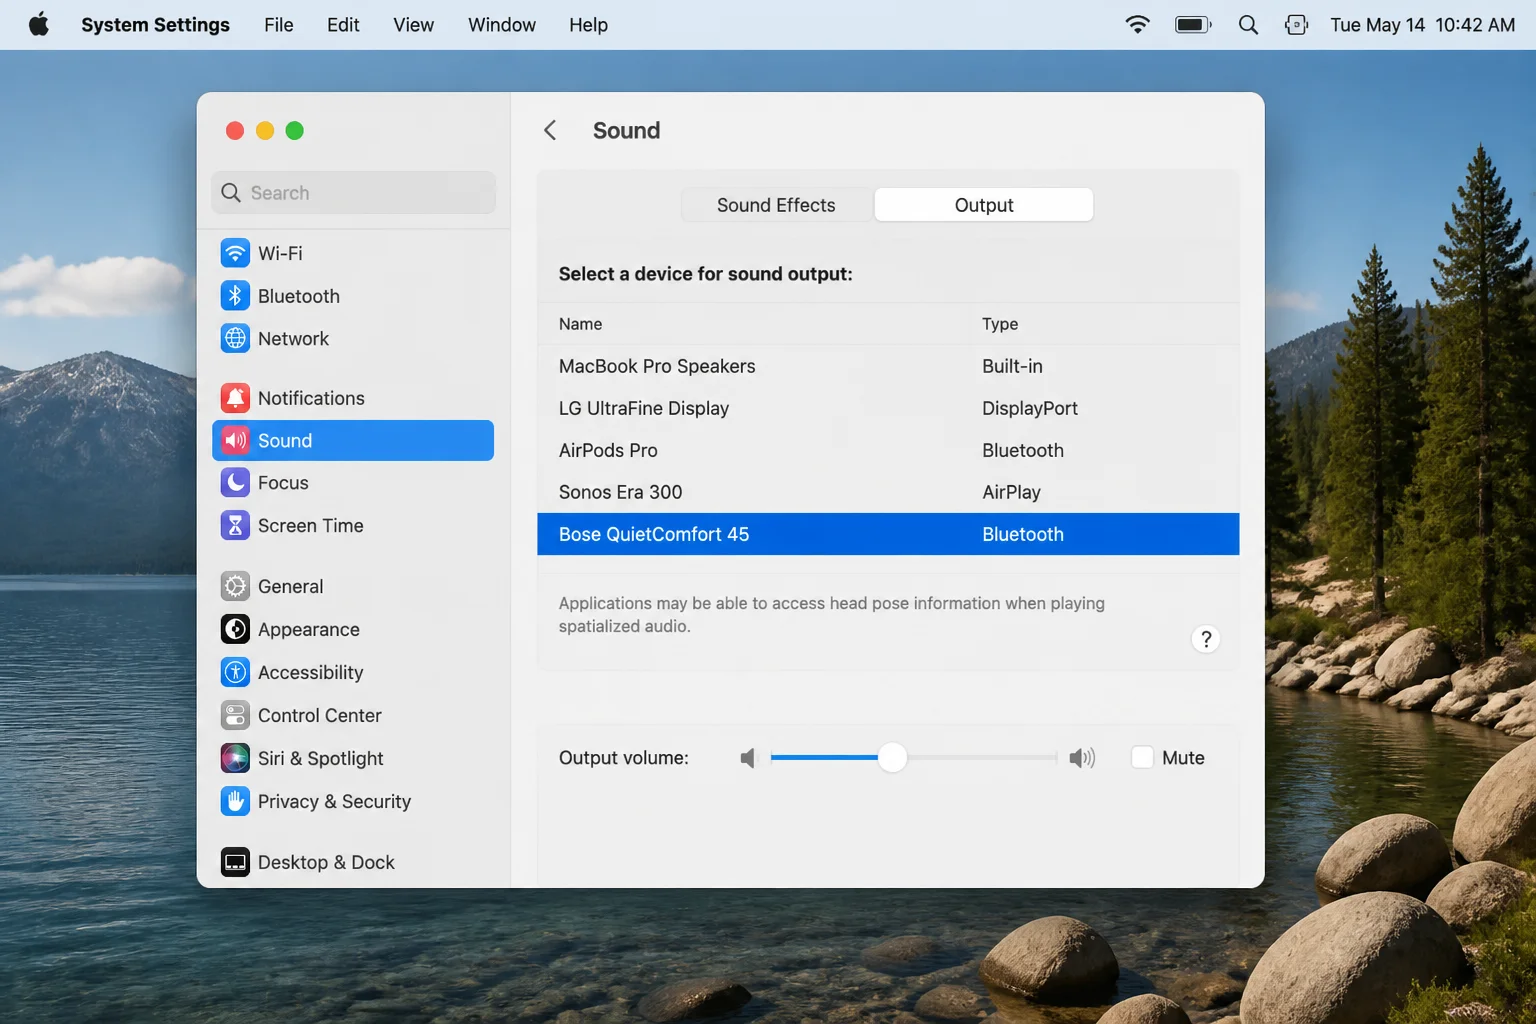The width and height of the screenshot is (1536, 1024).
Task: Click the low volume speaker icon
Action: pos(747,758)
